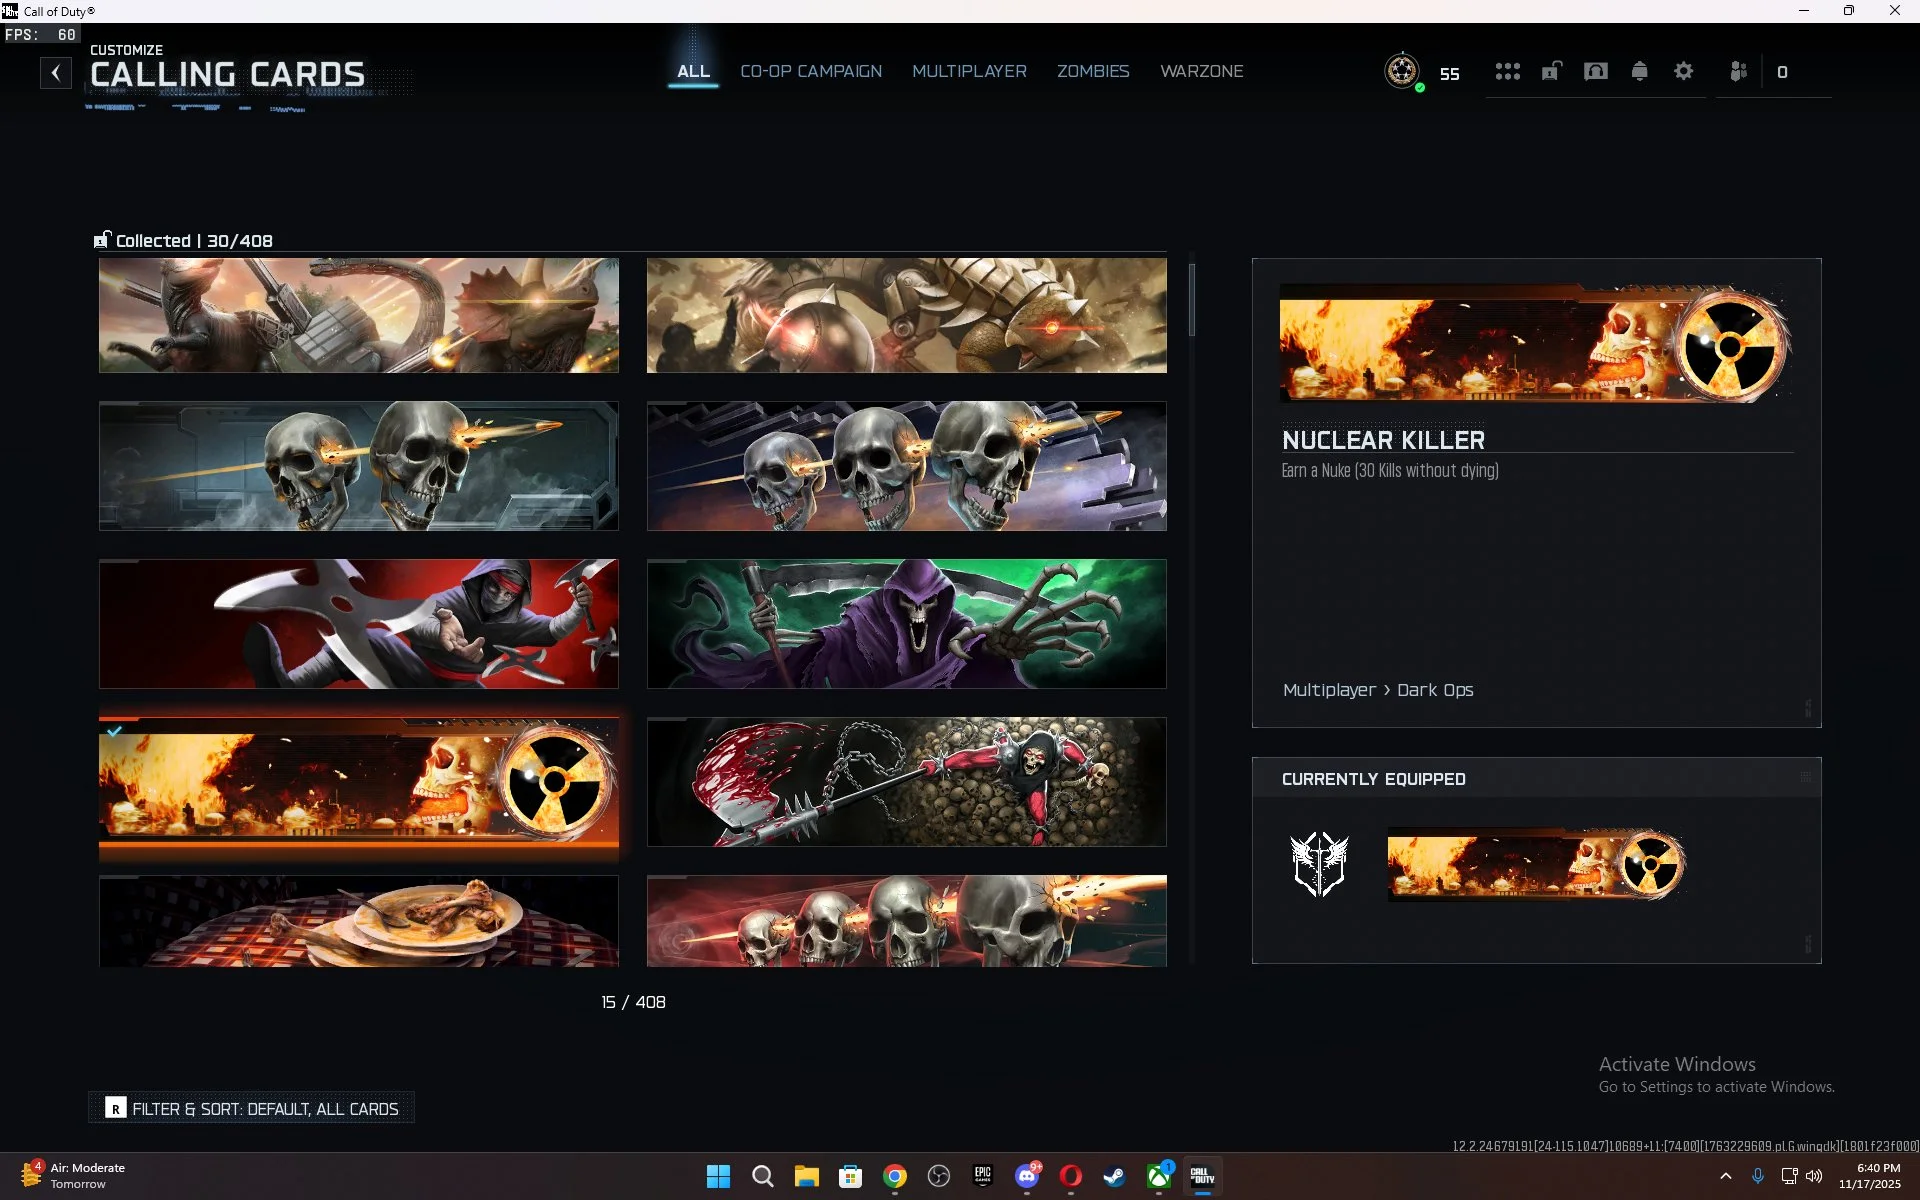This screenshot has width=1920, height=1200.
Task: Open Filter & Sort options
Action: tap(252, 1108)
